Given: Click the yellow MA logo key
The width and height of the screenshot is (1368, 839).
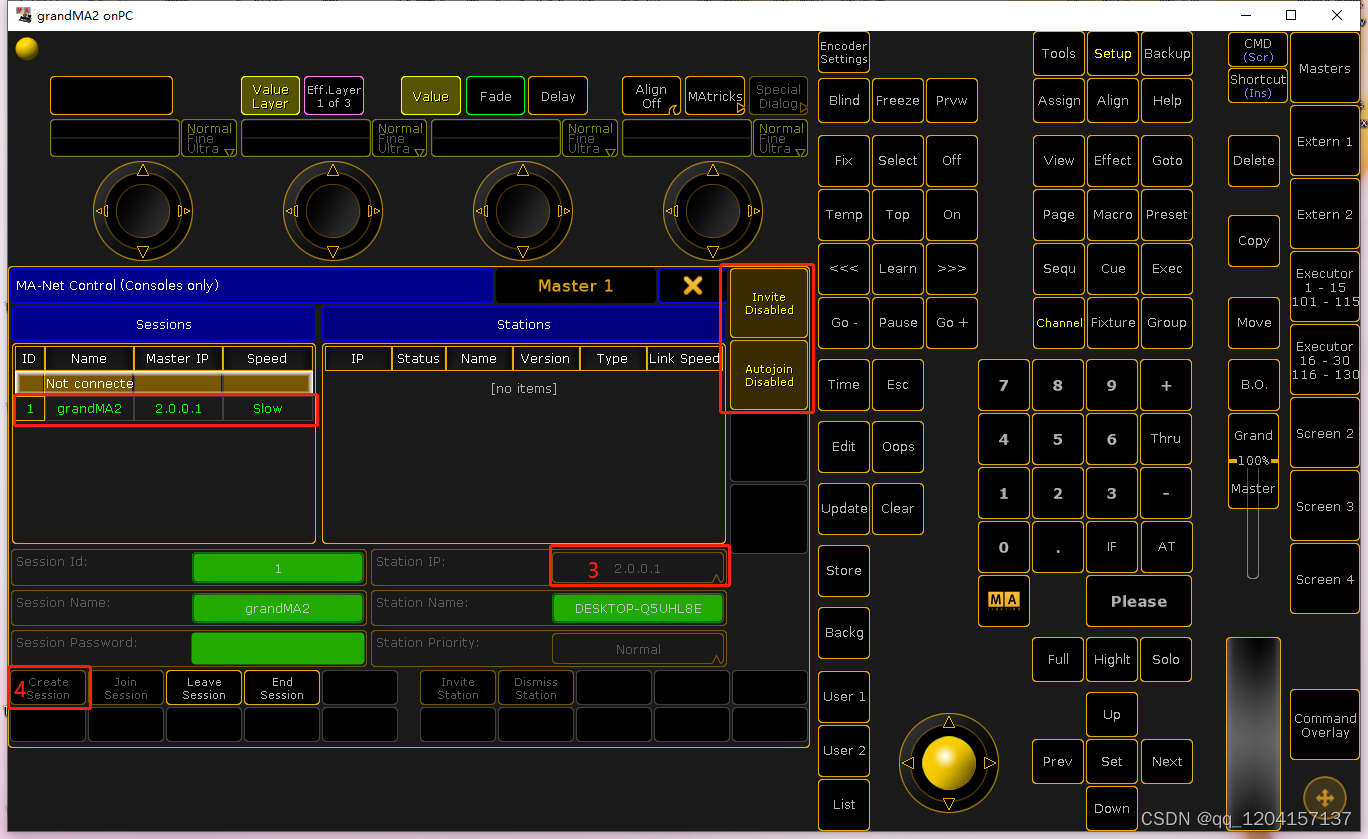Looking at the screenshot, I should pyautogui.click(x=1003, y=600).
